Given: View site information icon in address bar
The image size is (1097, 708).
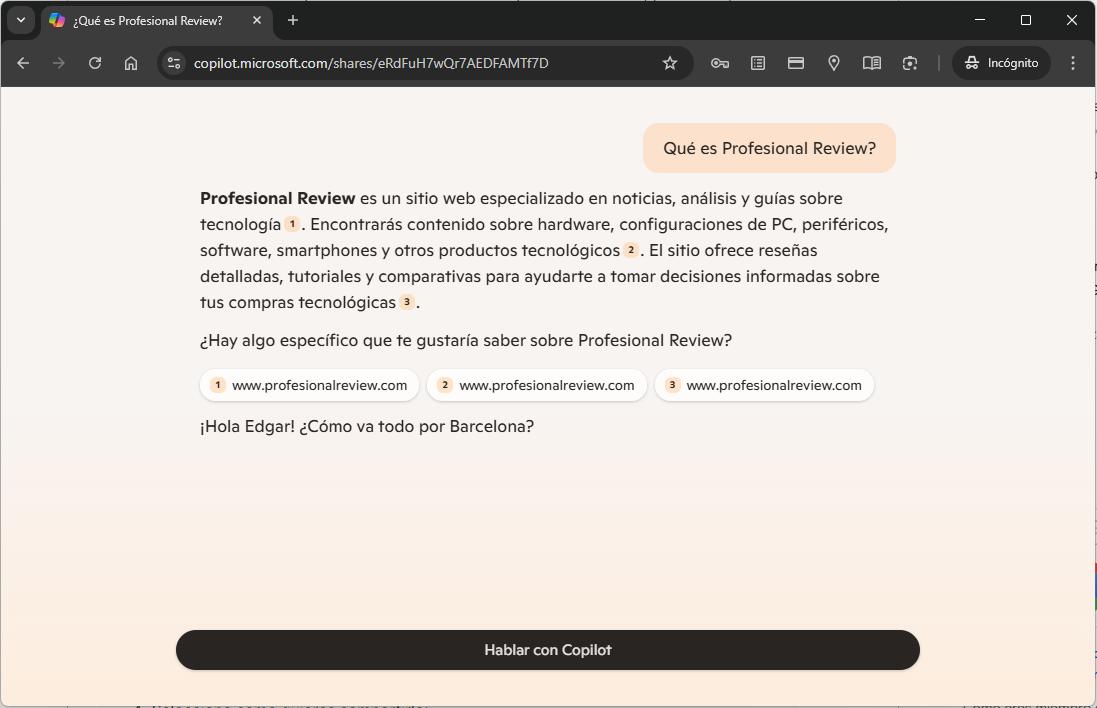Looking at the screenshot, I should tap(174, 63).
